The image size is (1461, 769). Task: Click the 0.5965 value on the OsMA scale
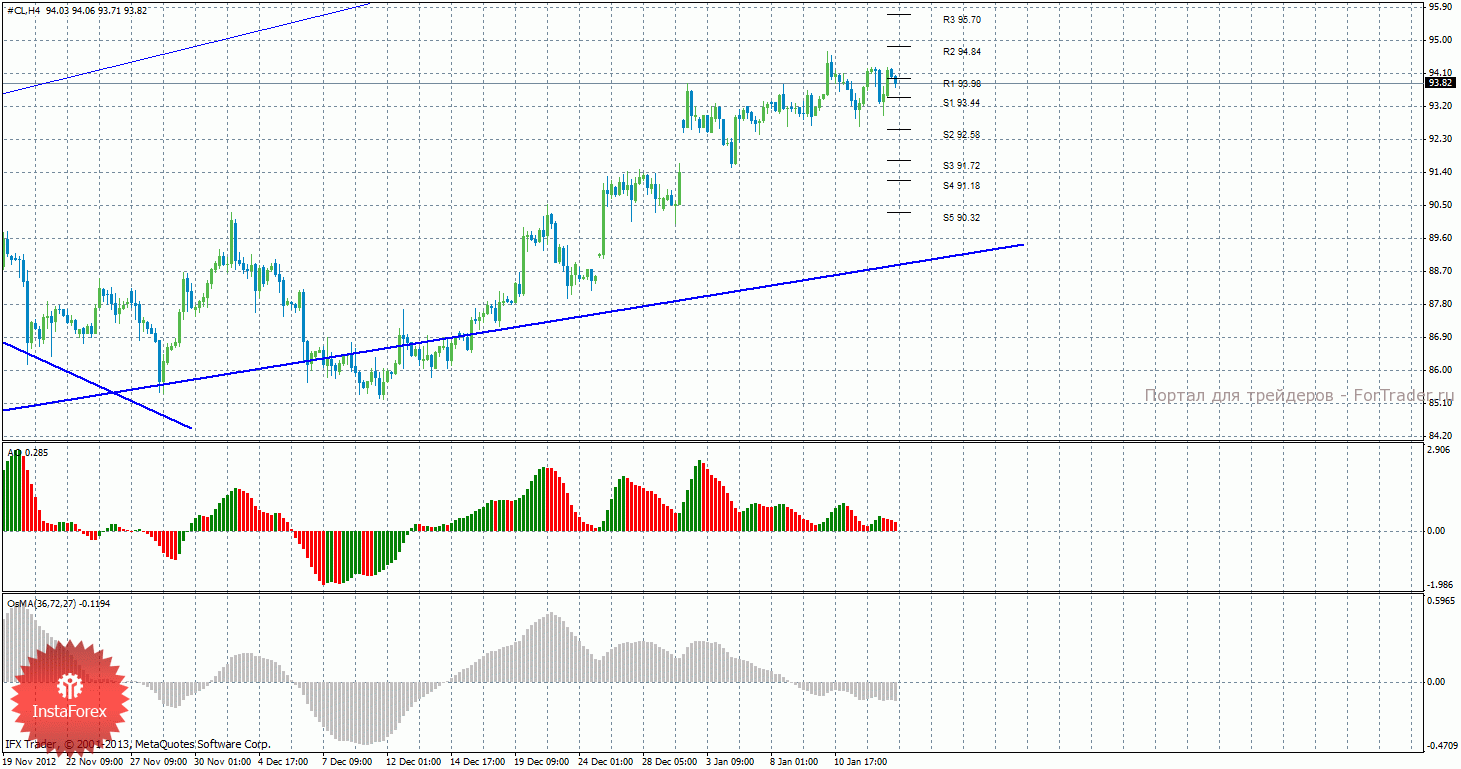coord(1440,602)
